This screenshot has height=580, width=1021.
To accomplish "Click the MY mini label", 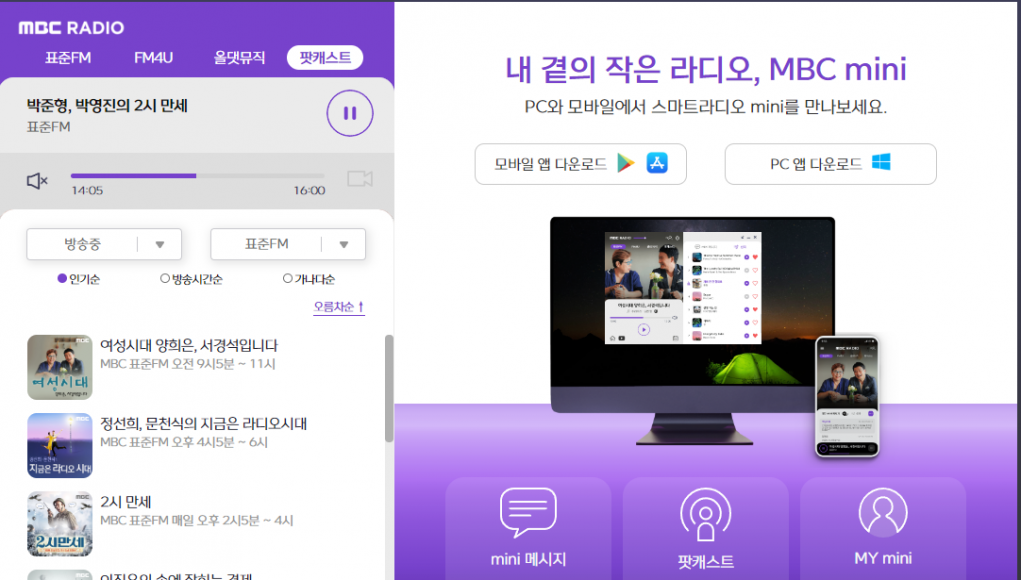I will (883, 559).
